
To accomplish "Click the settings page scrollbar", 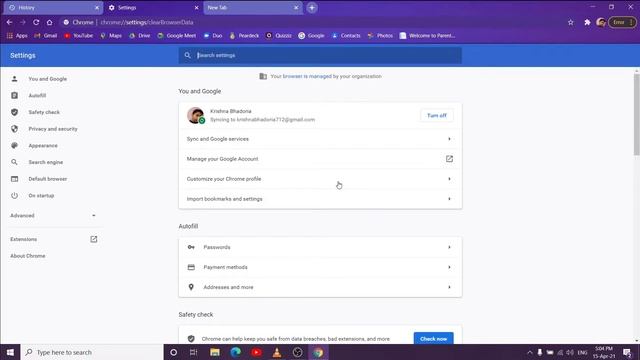I will pyautogui.click(x=636, y=114).
